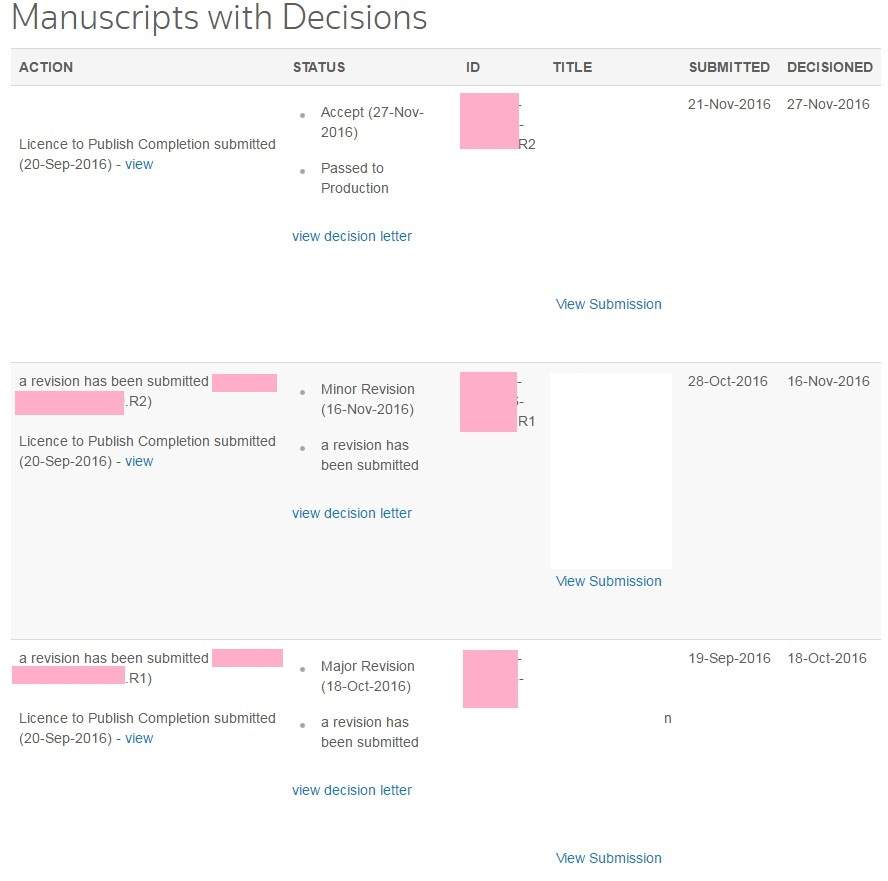
Task: Sort by the DECISIONED column header
Action: point(829,67)
